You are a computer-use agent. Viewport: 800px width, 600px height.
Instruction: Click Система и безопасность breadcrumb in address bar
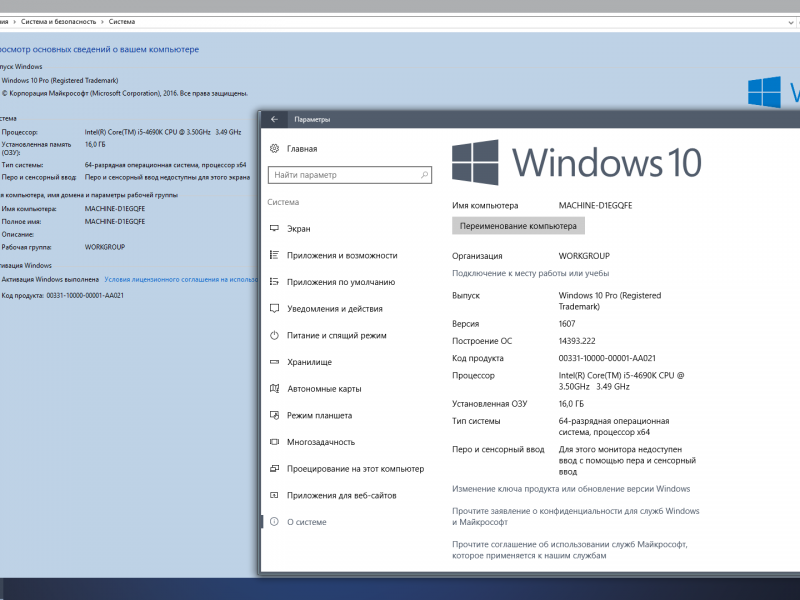click(x=58, y=22)
